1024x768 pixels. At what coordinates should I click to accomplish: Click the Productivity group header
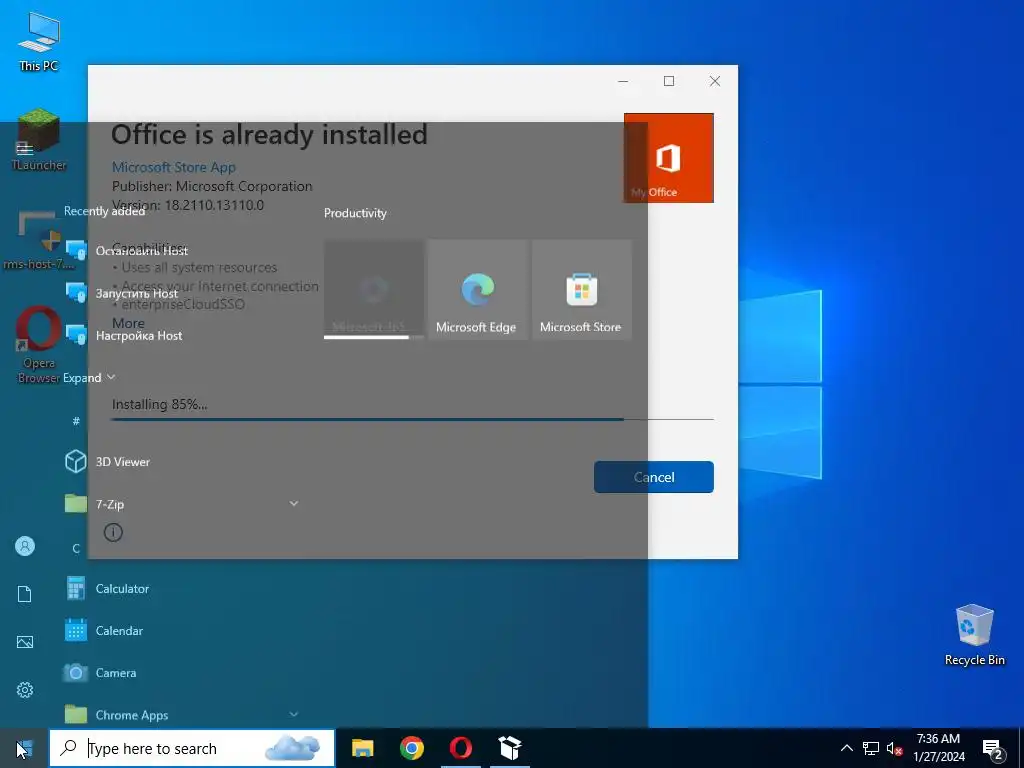point(355,213)
